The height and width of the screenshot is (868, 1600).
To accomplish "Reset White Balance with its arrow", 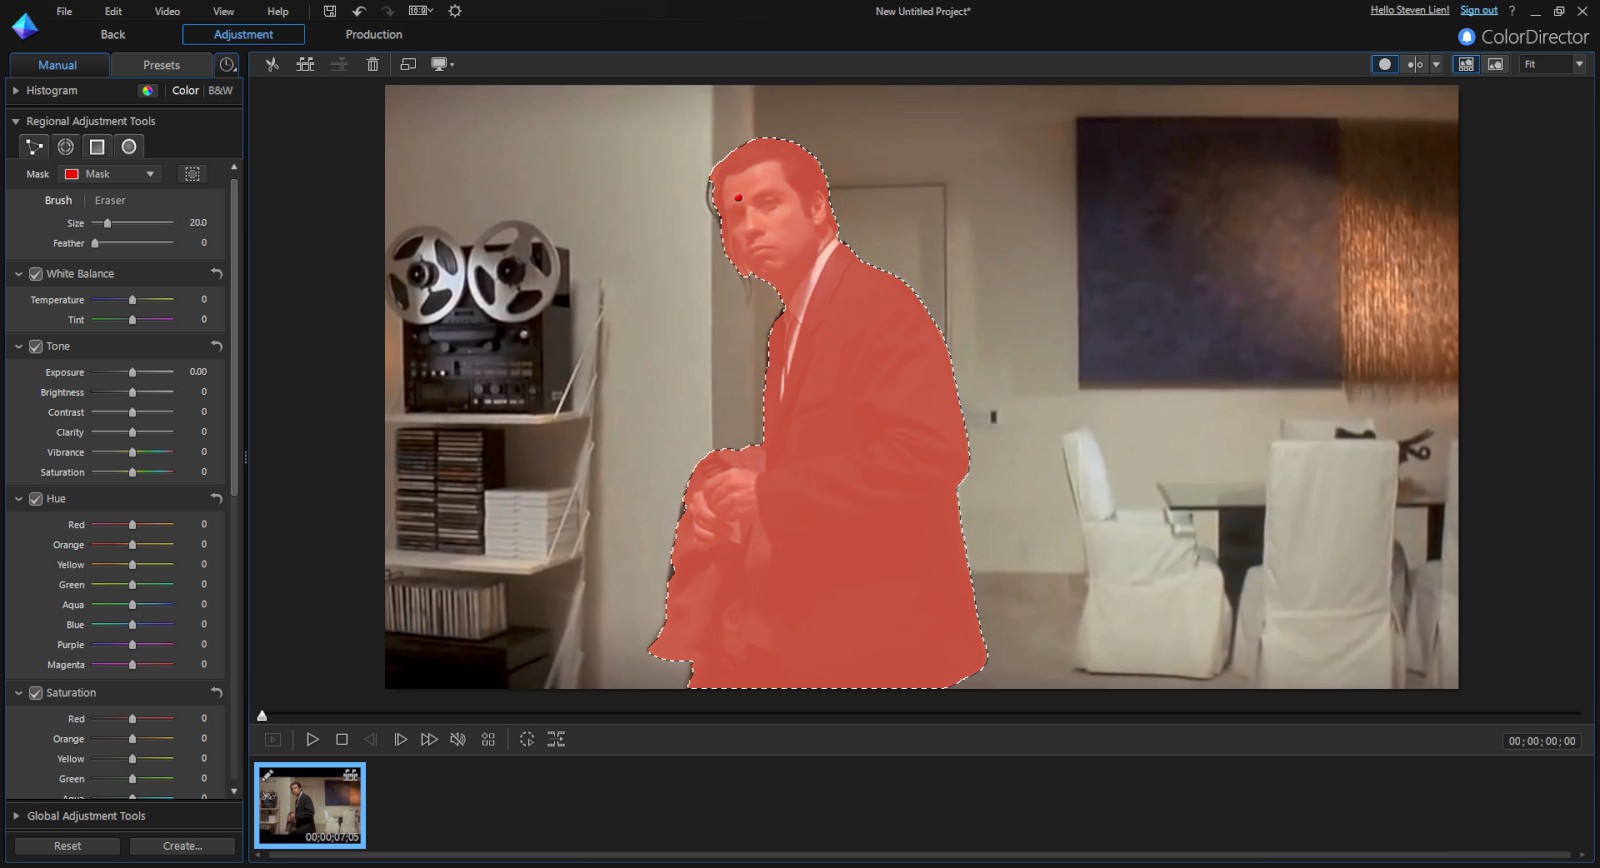I will pos(216,273).
